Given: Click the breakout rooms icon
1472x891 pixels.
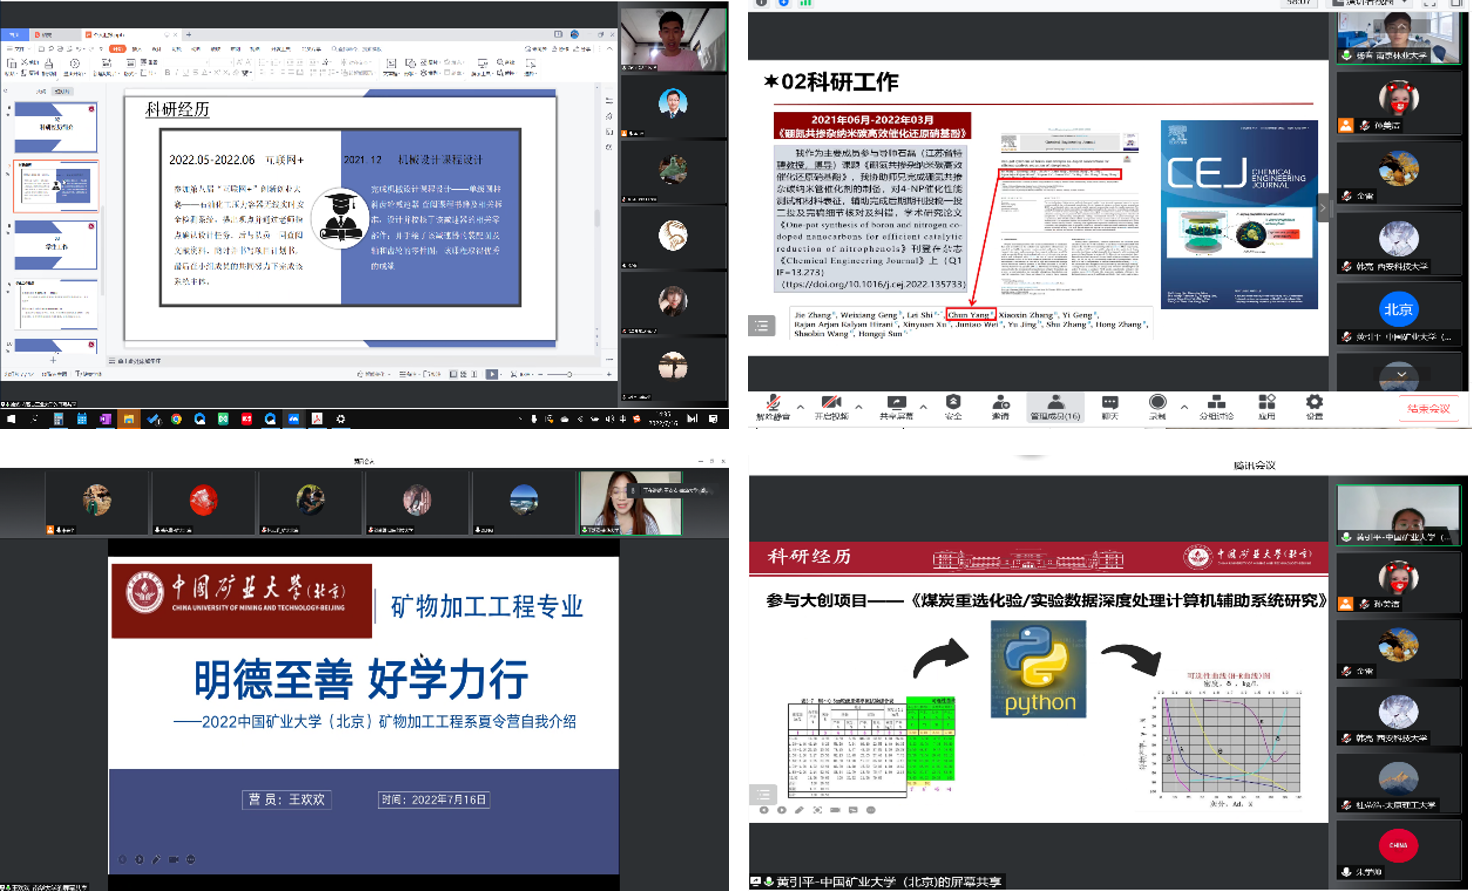Looking at the screenshot, I should (1216, 404).
